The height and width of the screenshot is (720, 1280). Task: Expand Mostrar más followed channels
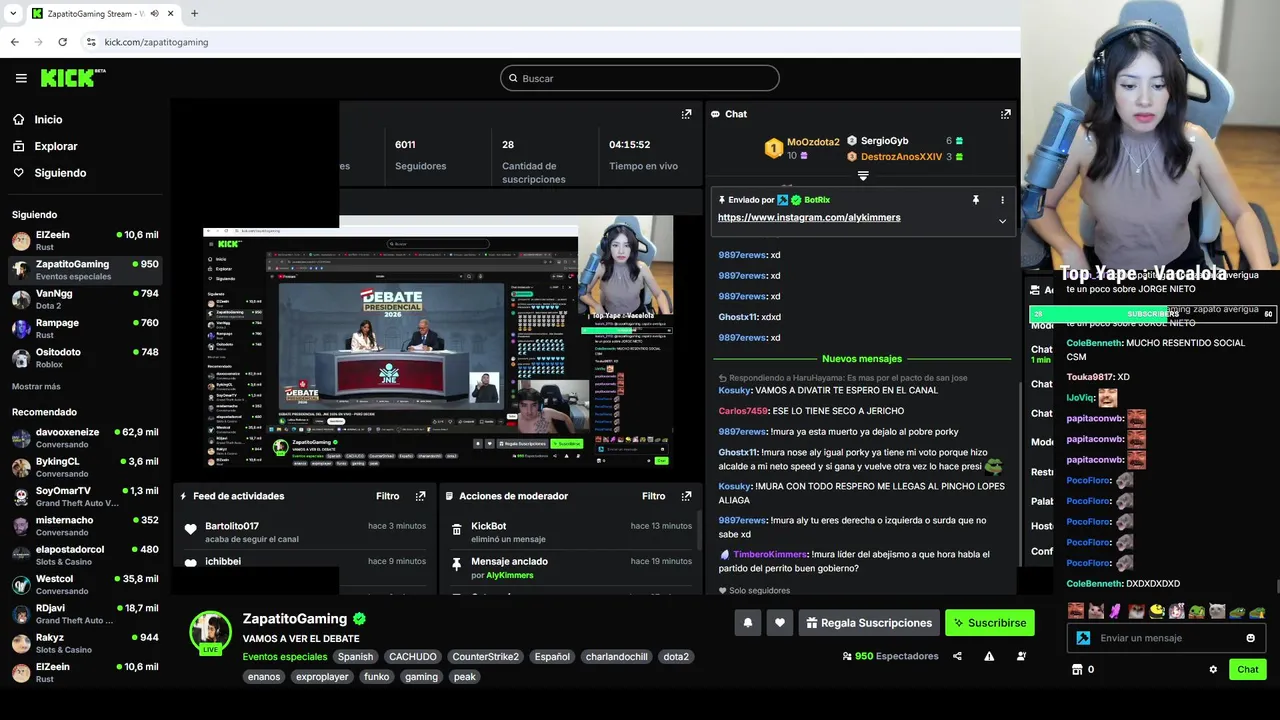coord(36,386)
